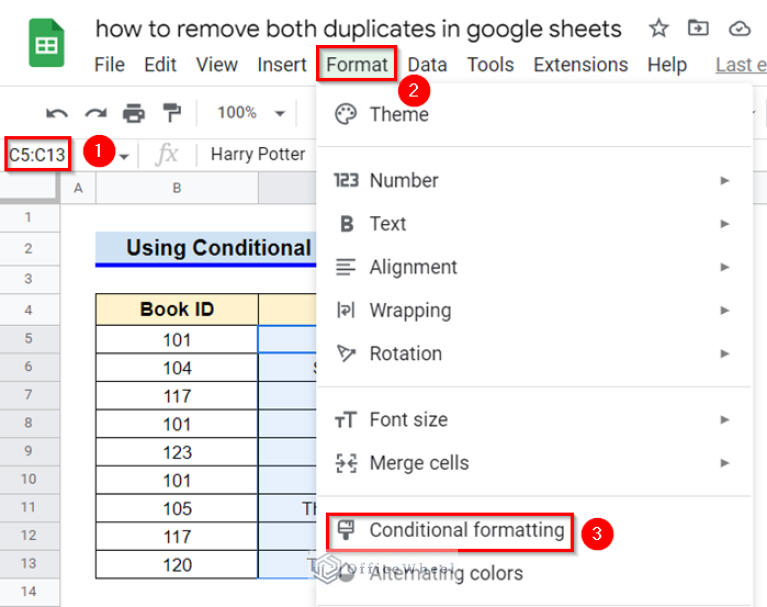Viewport: 767px width, 607px height.
Task: Select Theme in the Format menu
Action: pyautogui.click(x=398, y=114)
